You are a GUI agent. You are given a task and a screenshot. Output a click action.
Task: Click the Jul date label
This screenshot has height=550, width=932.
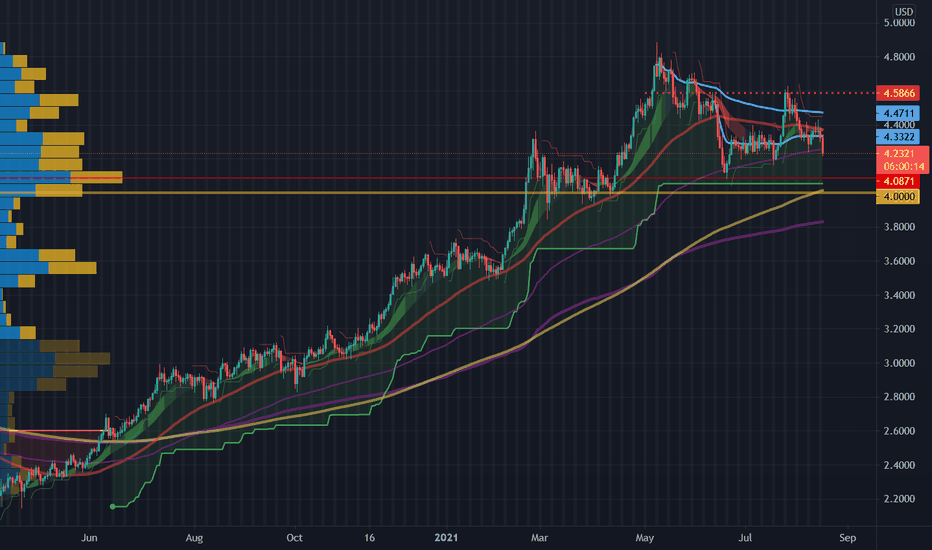[x=745, y=538]
